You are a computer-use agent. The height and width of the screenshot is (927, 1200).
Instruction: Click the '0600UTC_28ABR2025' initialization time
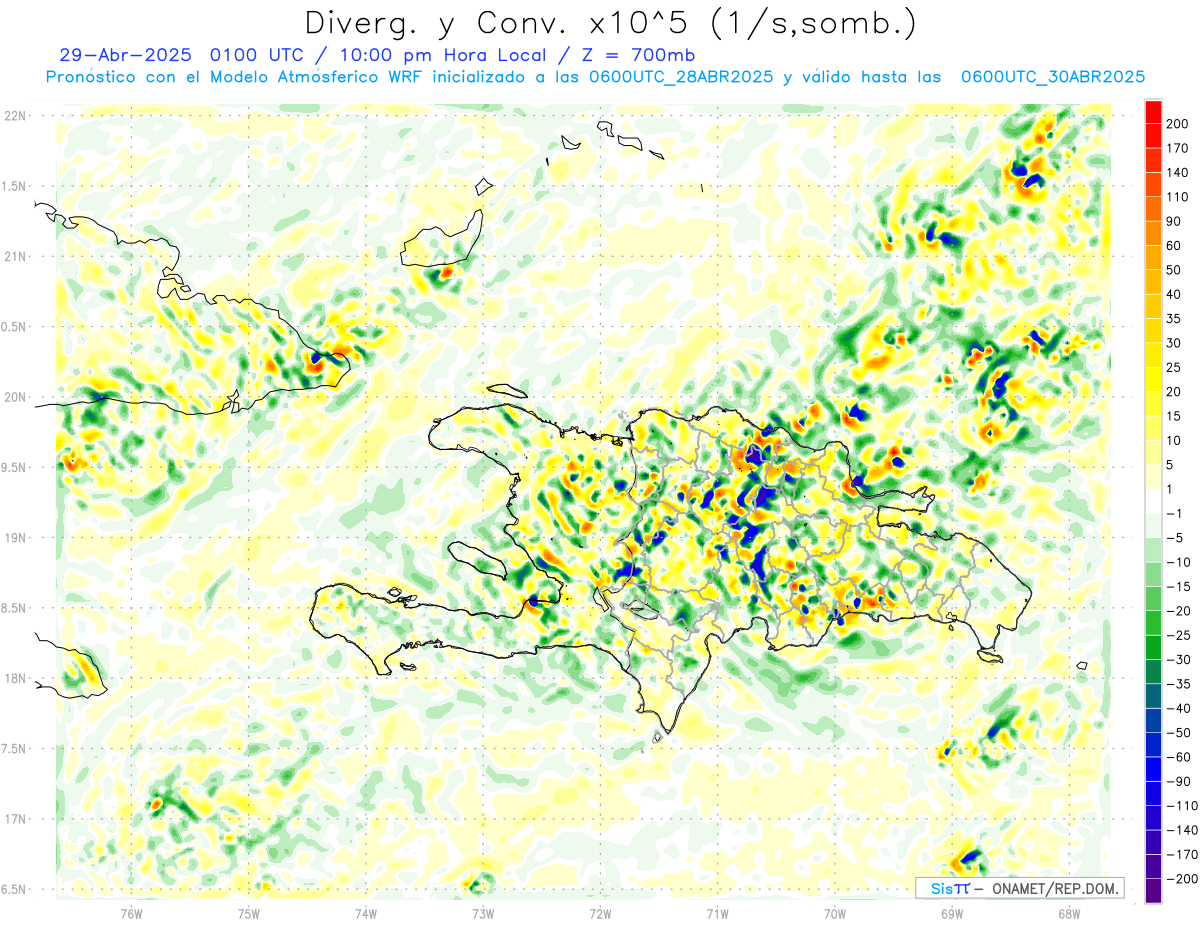tap(681, 77)
